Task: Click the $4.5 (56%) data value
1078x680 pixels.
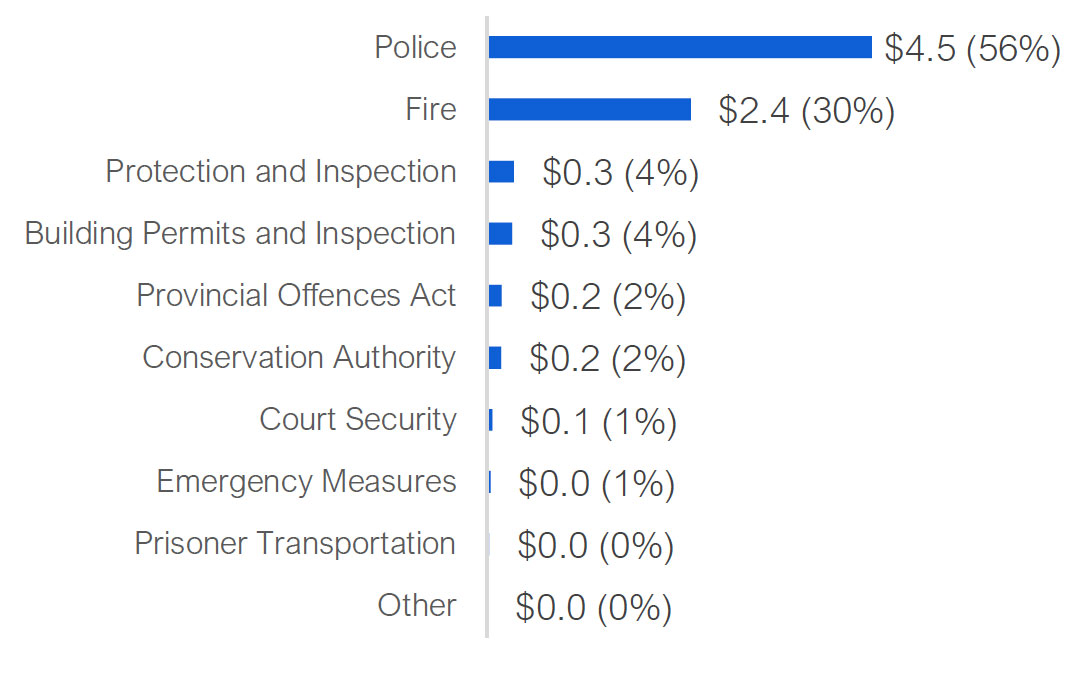Action: point(972,48)
